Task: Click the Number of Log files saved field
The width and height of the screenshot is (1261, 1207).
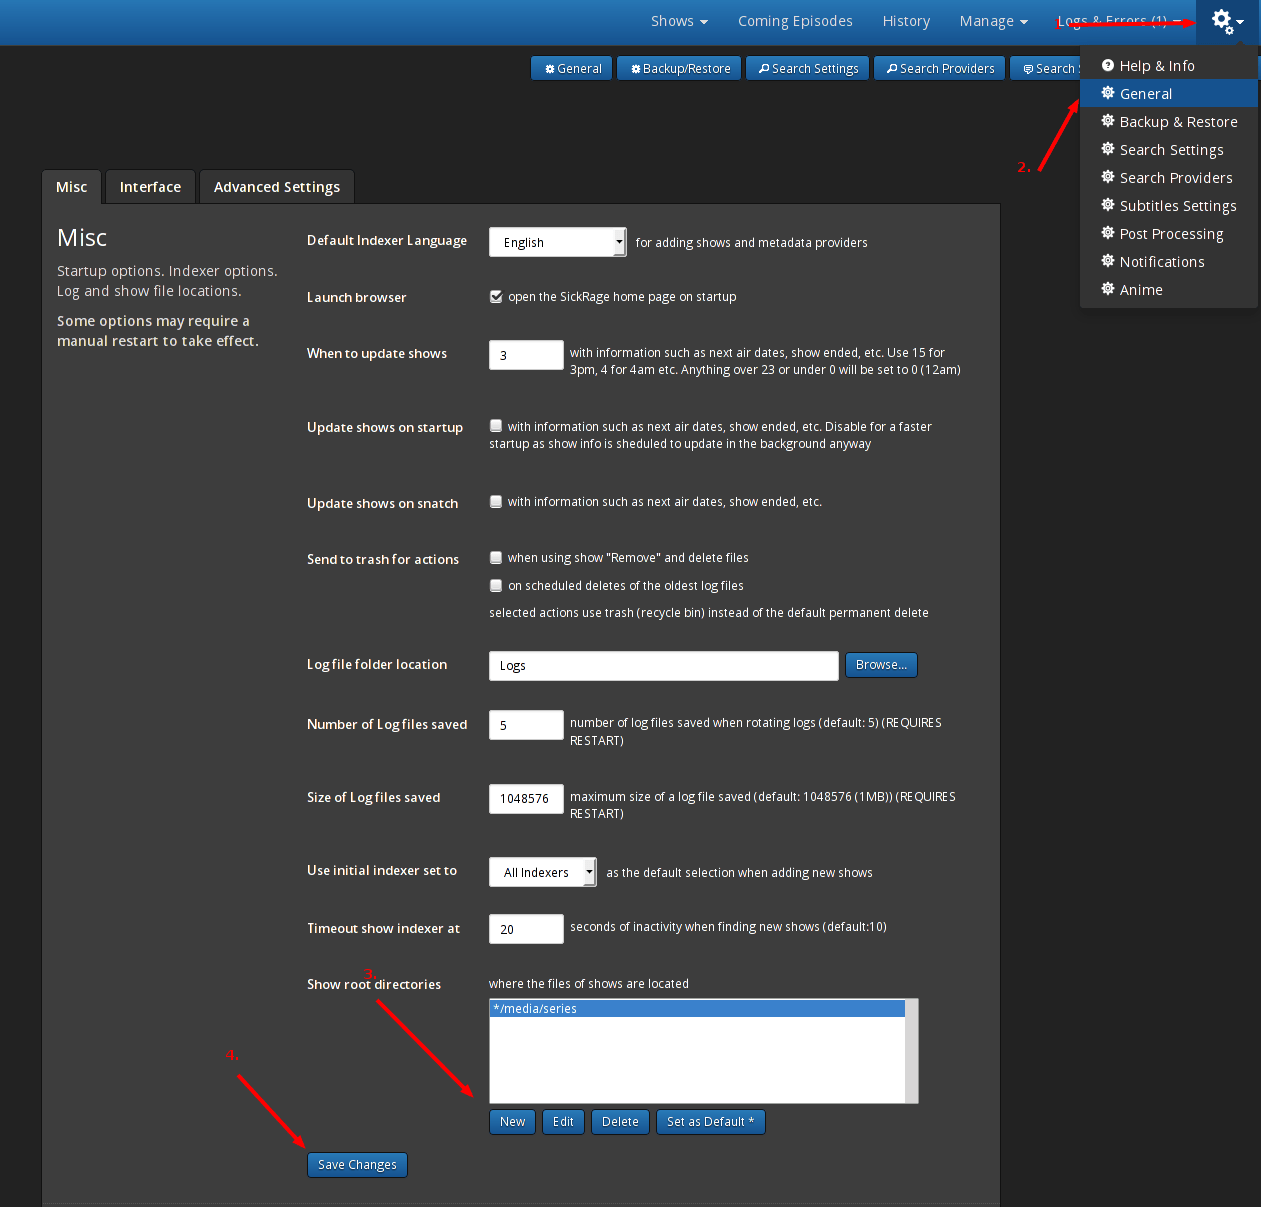Action: point(526,725)
